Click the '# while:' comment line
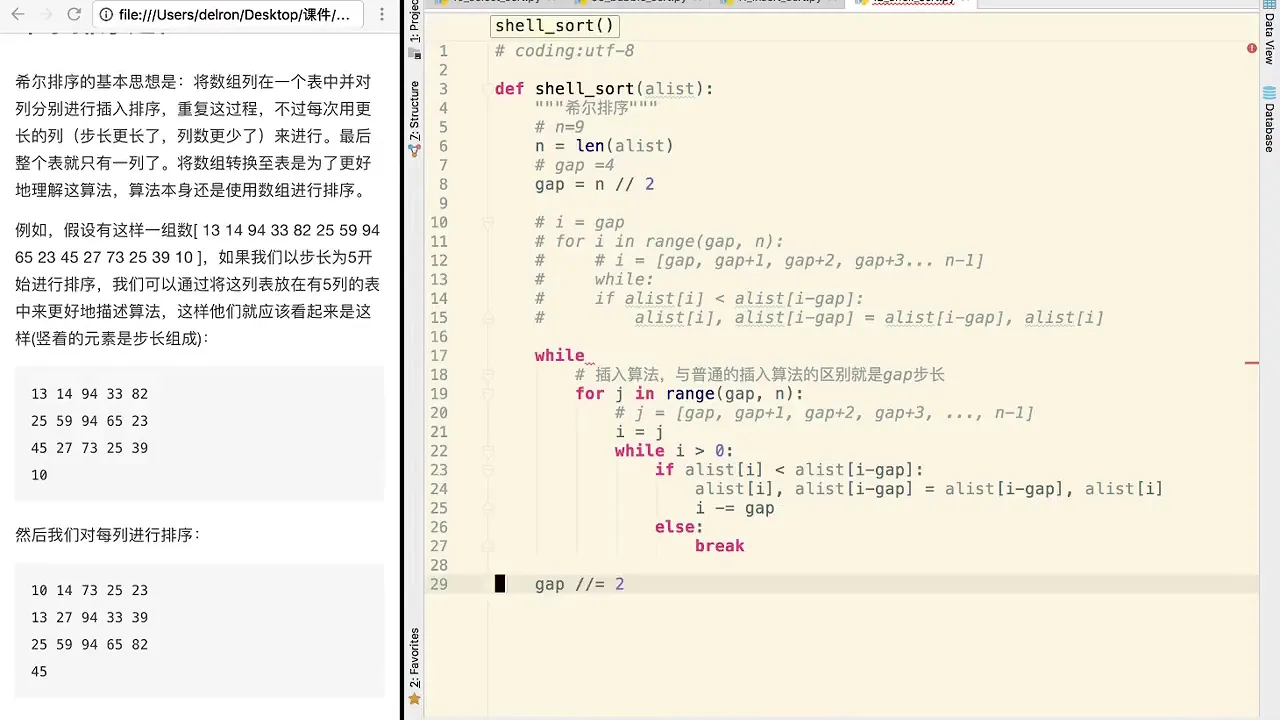Viewport: 1280px width, 720px height. (x=594, y=280)
